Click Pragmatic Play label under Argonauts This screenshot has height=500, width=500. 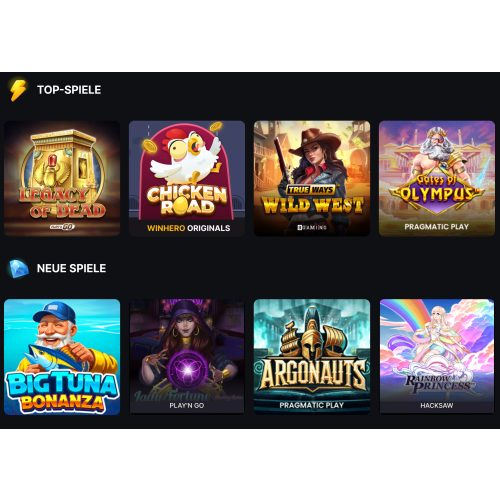(x=312, y=405)
